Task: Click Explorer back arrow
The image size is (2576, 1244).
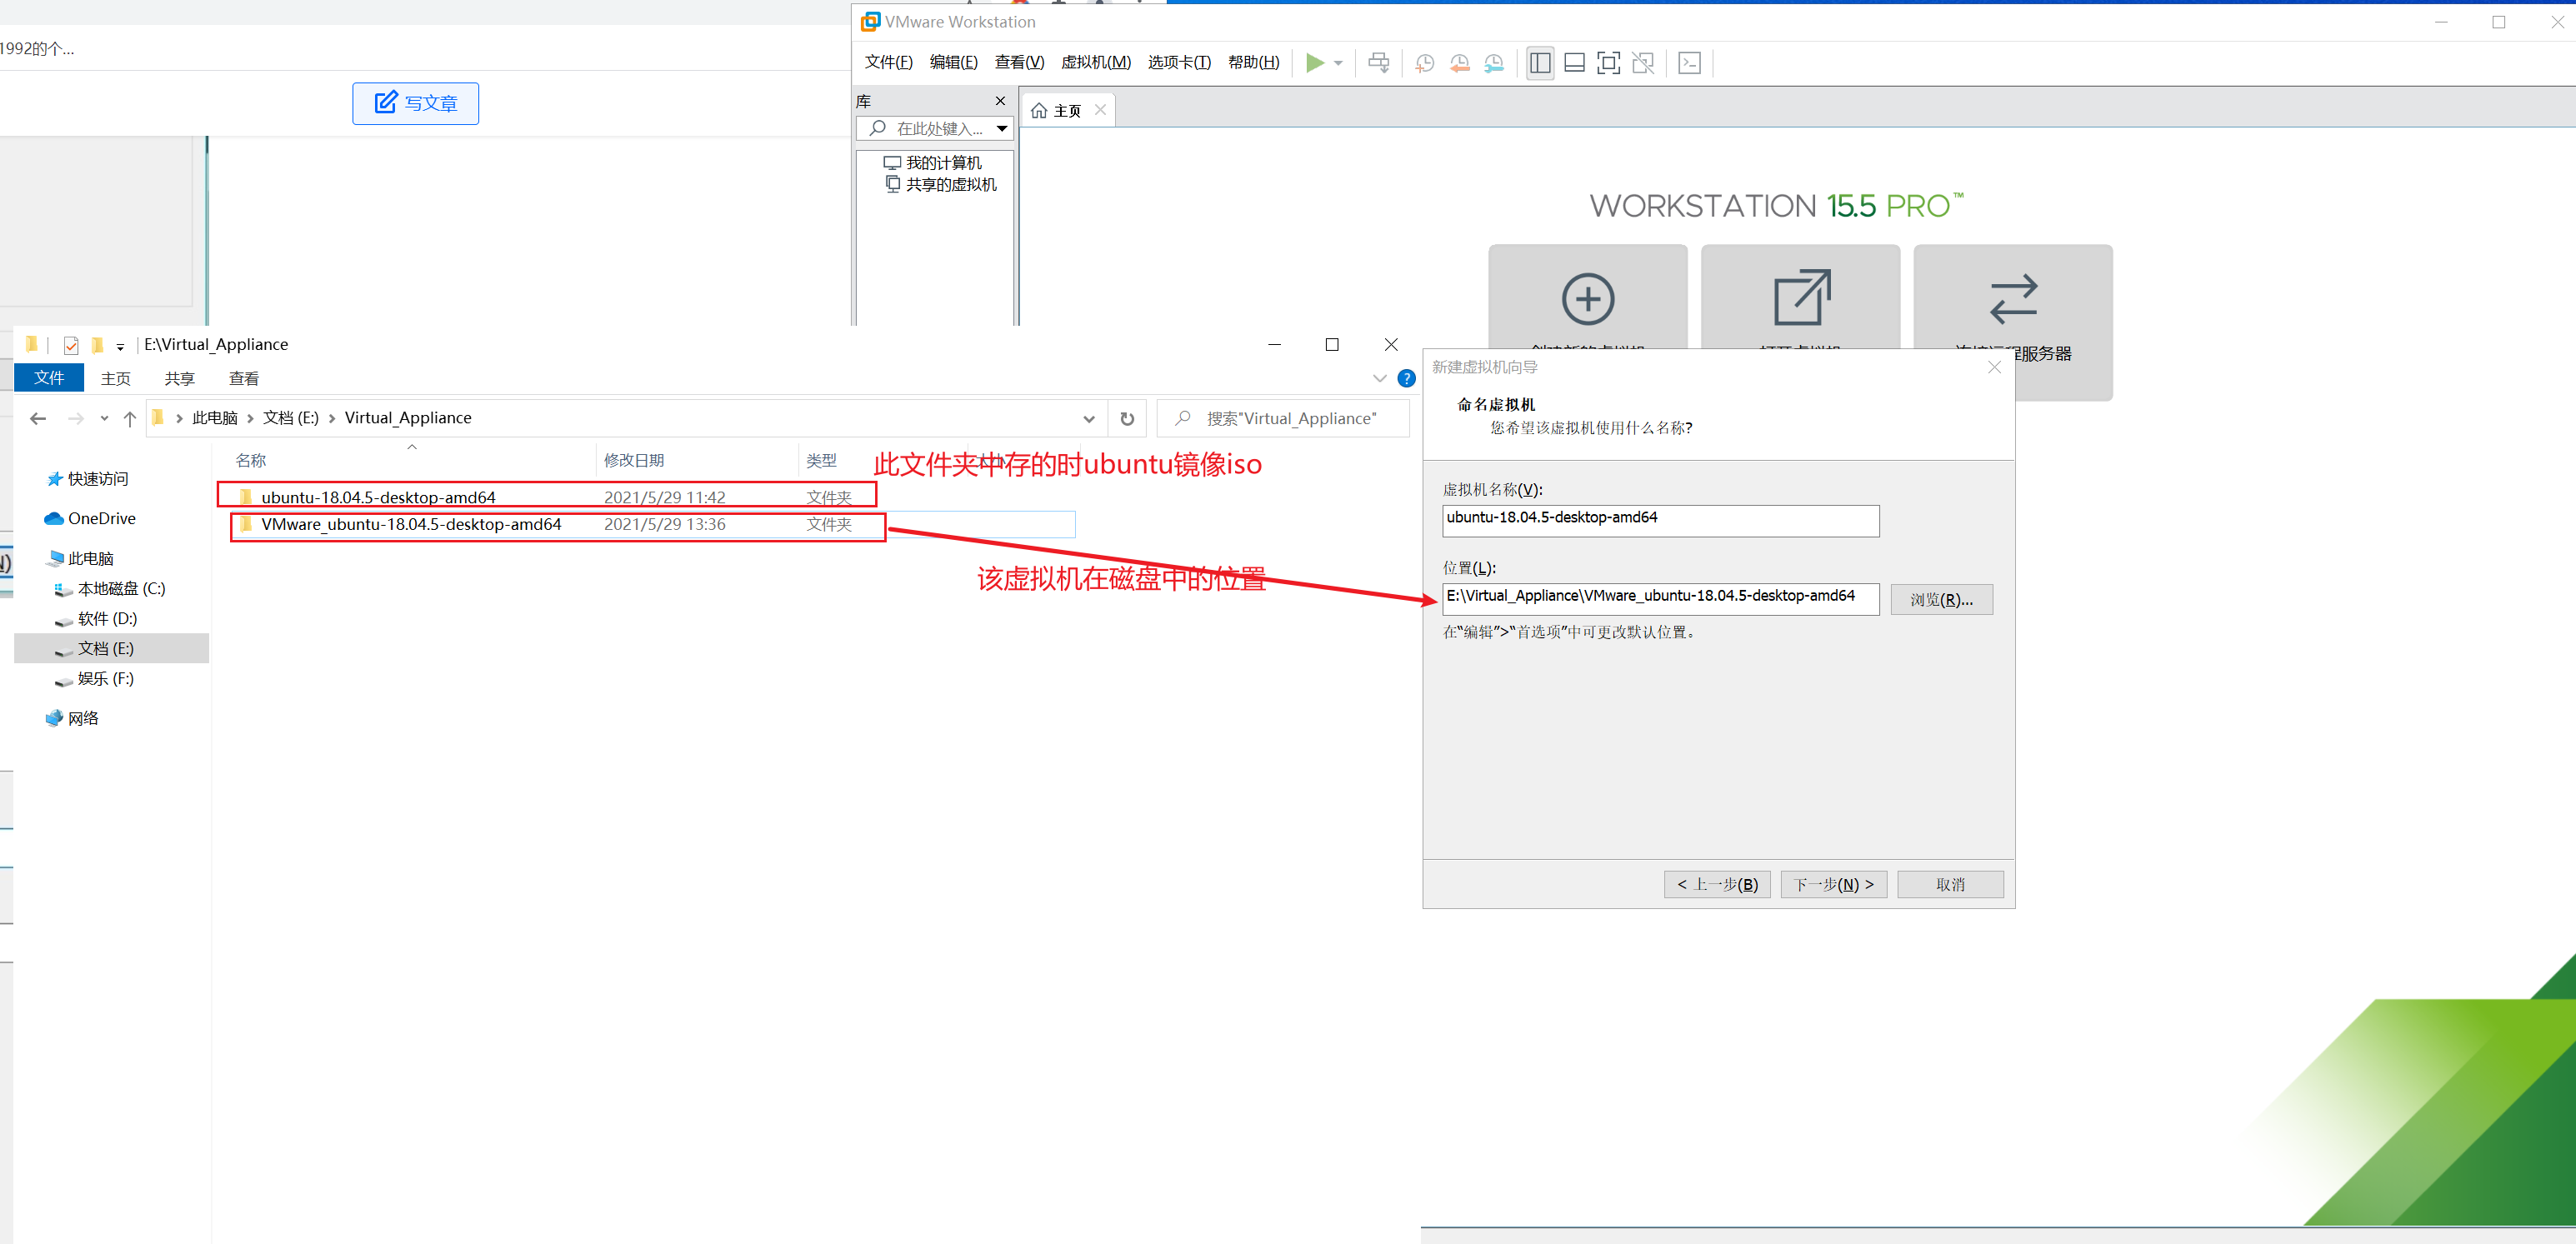Action: (x=38, y=418)
